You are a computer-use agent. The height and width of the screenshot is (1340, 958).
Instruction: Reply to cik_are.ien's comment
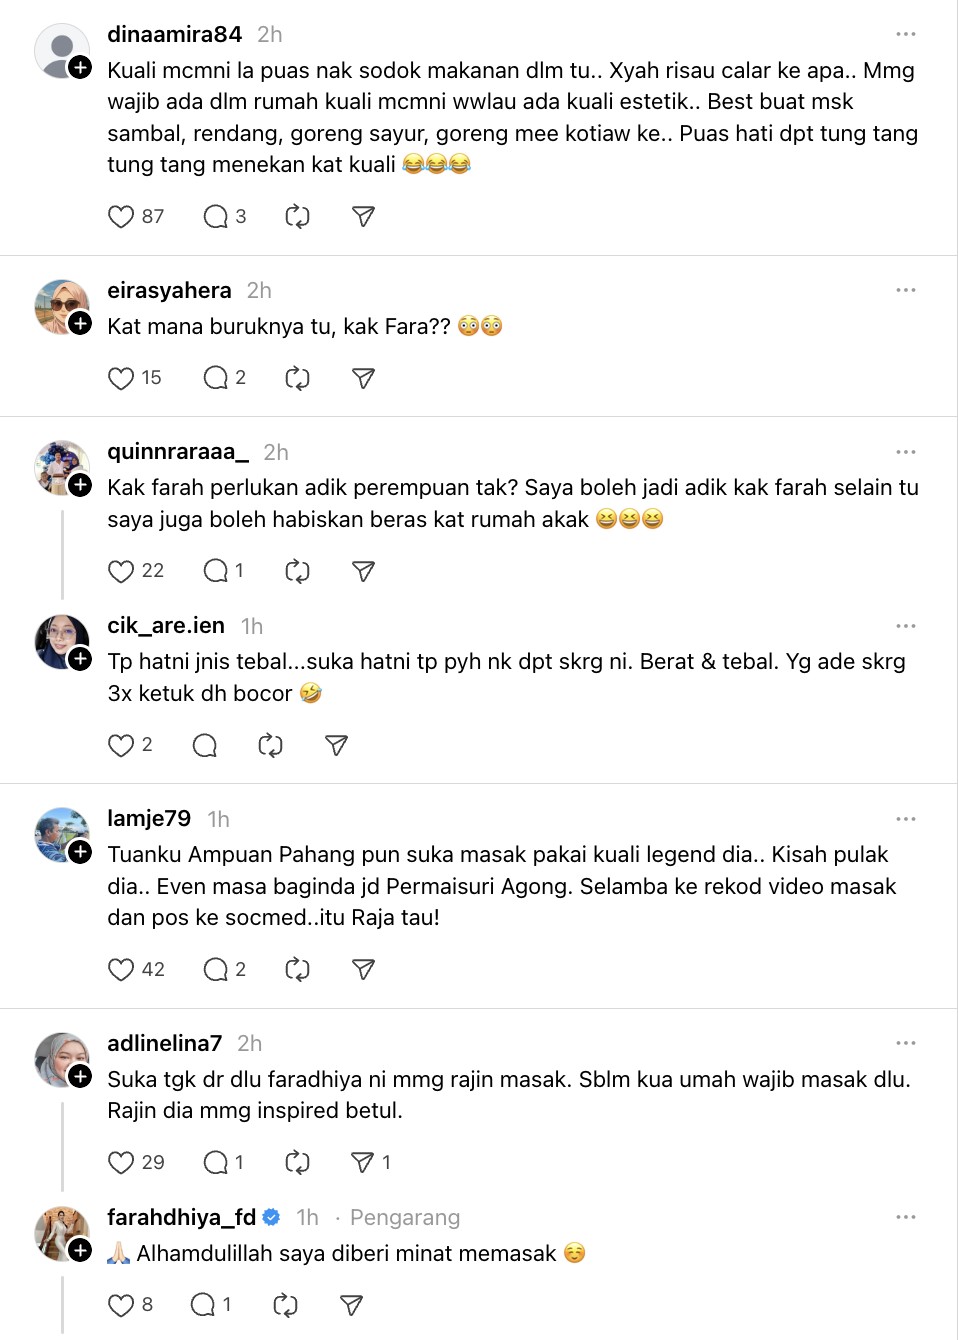tap(205, 745)
